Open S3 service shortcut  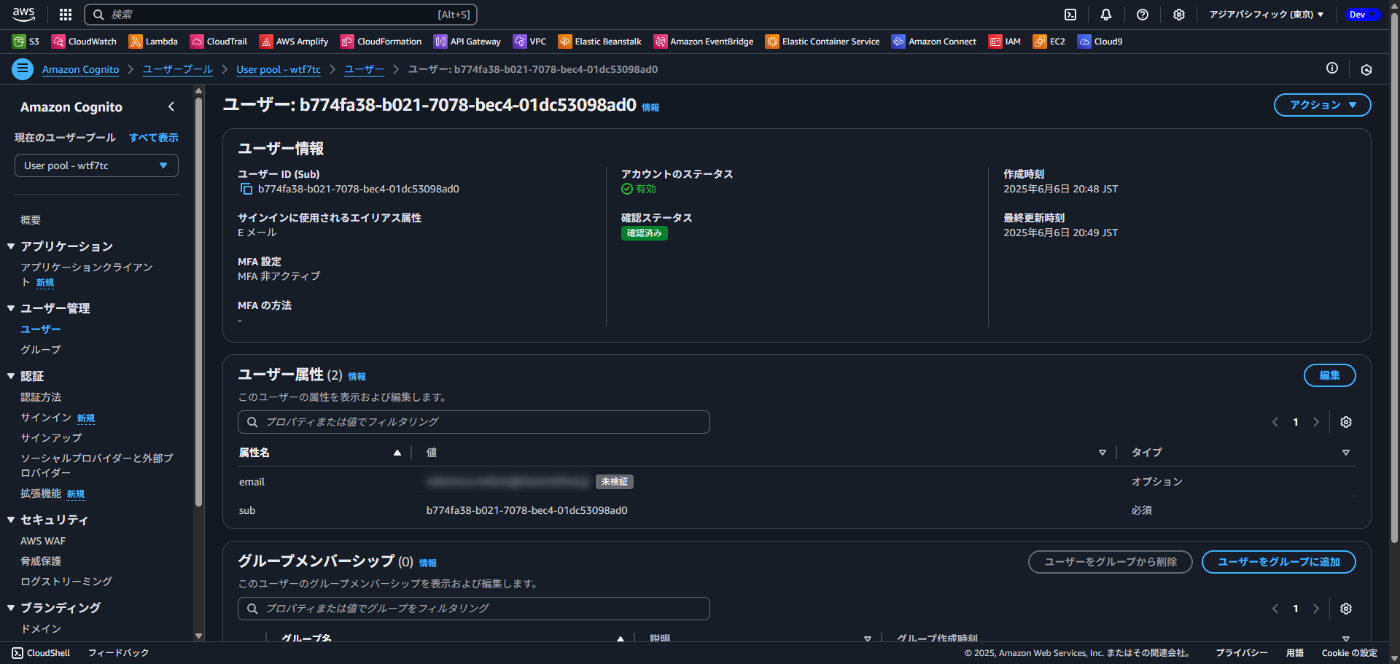[26, 42]
